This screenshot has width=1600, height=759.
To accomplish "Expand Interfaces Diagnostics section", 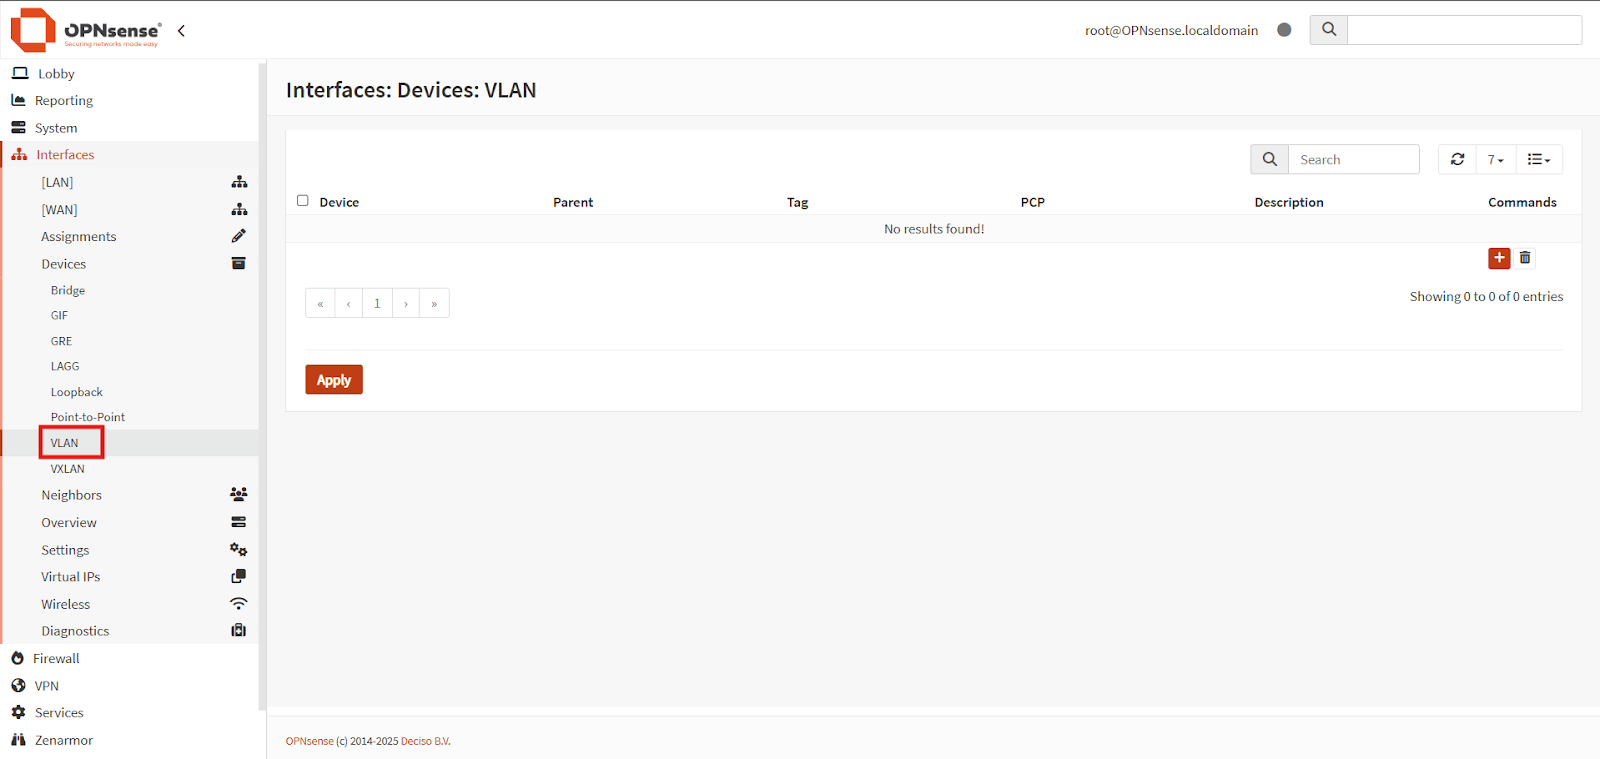I will click(75, 631).
